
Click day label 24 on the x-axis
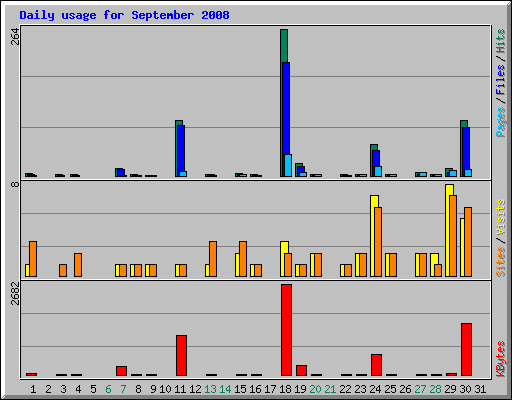point(375,389)
